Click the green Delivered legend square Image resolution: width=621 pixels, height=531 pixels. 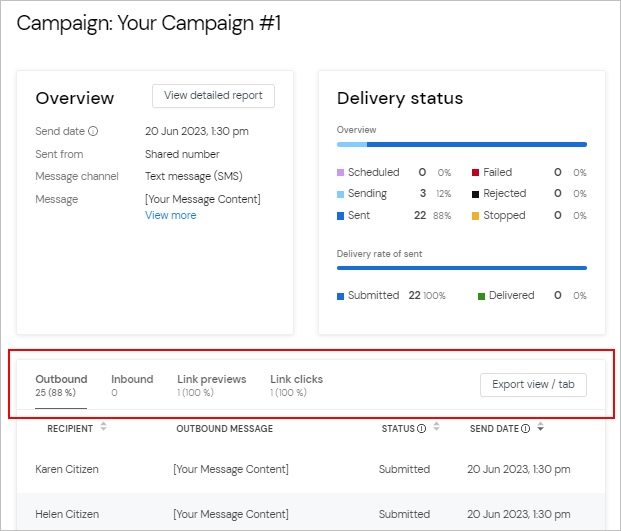click(482, 296)
